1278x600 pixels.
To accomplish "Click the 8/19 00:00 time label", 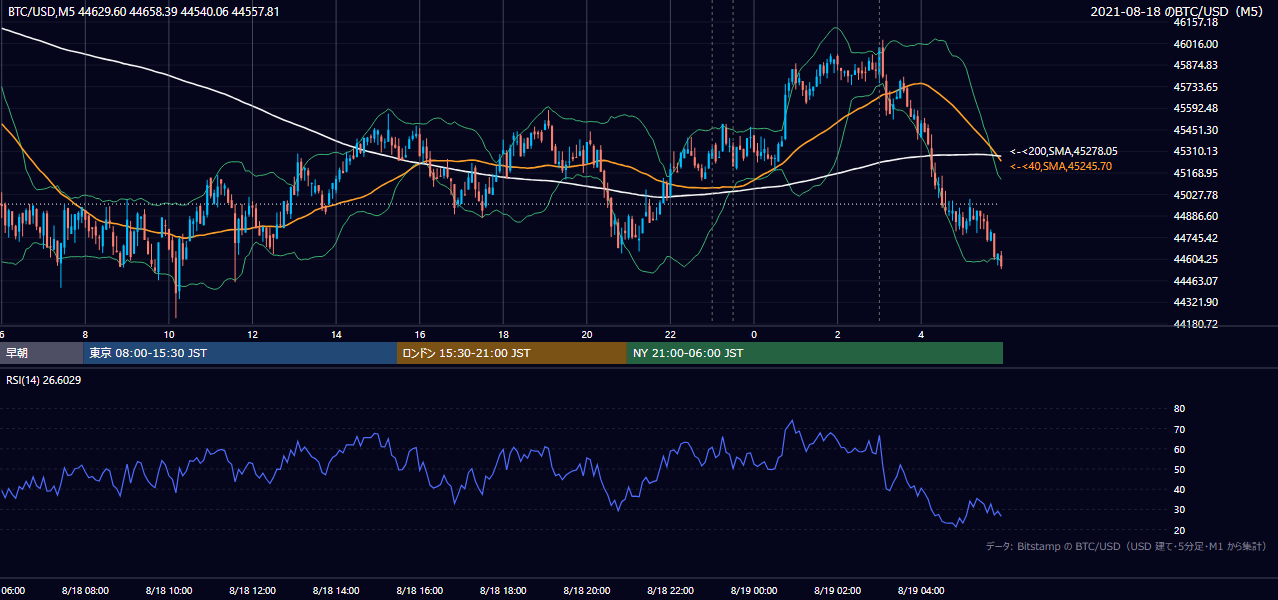I will point(754,591).
